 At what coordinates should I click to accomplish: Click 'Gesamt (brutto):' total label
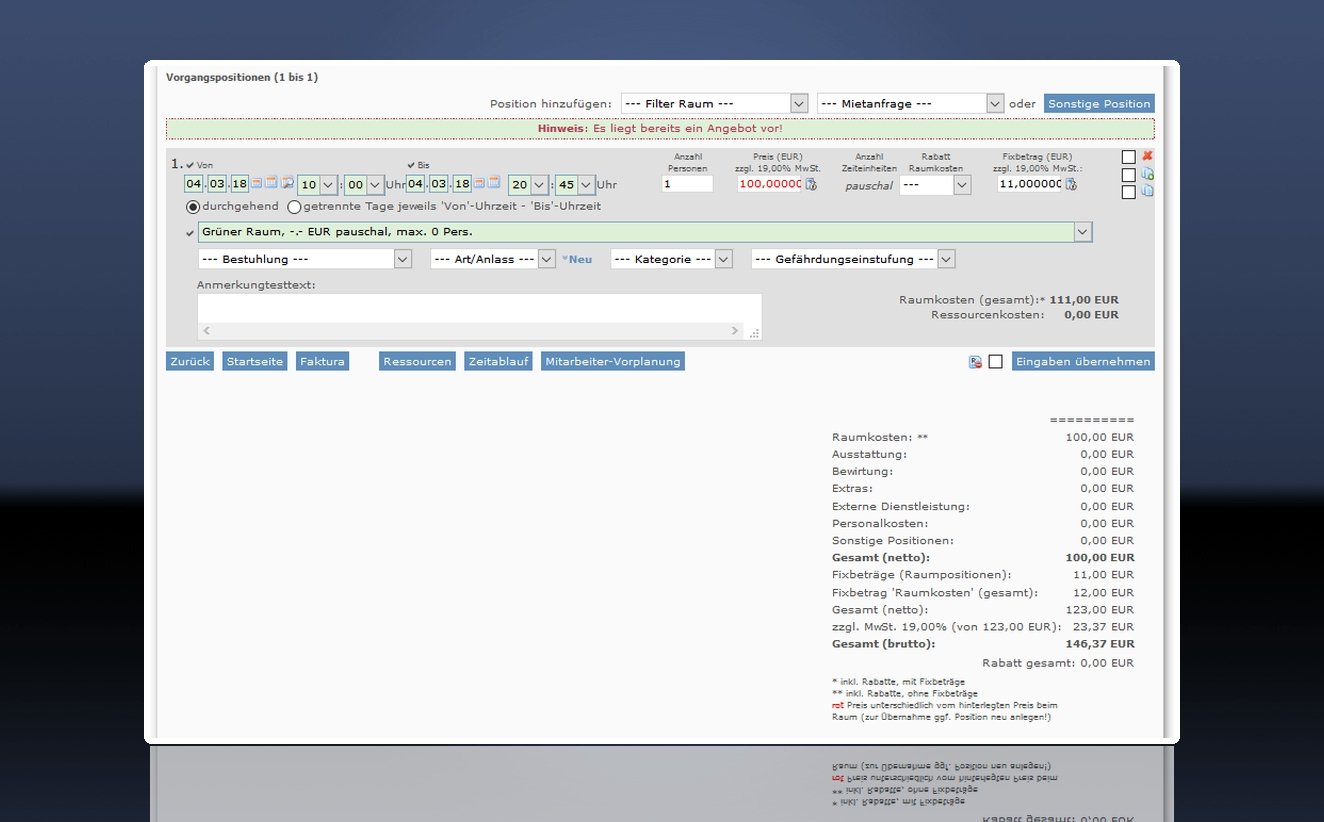tap(883, 644)
